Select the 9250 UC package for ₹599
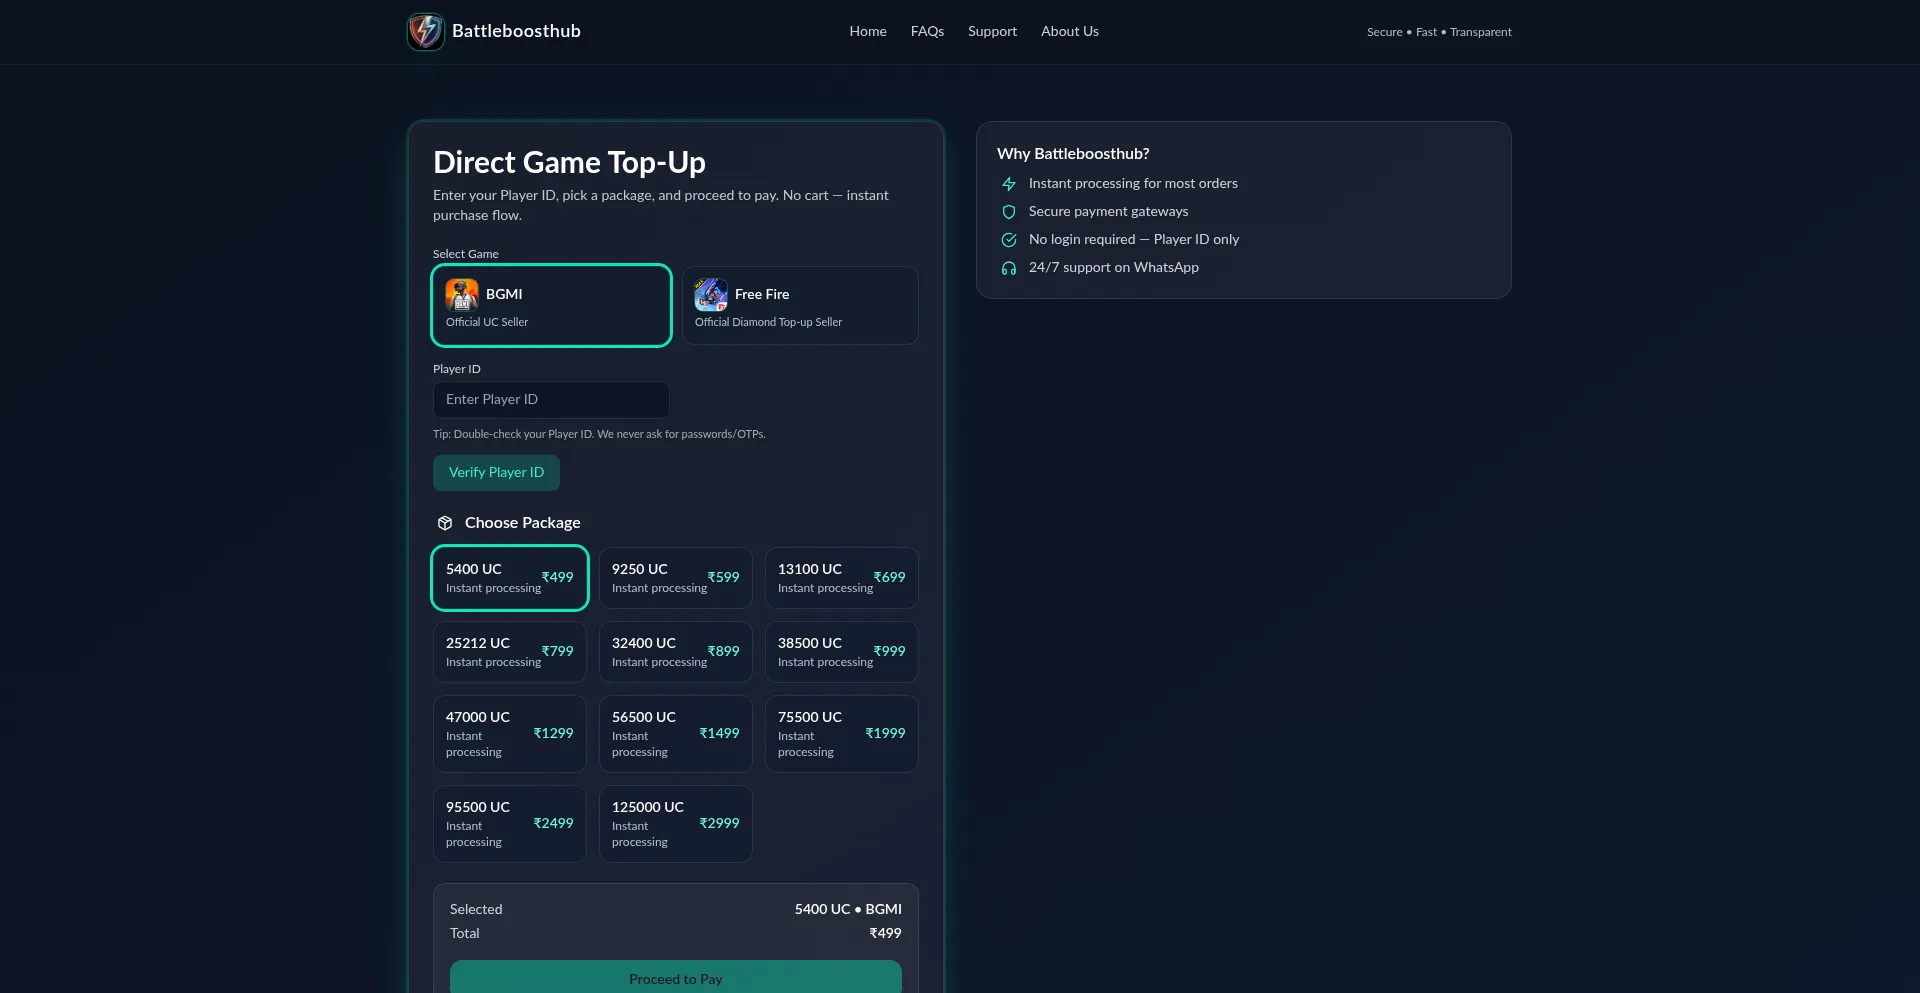Image resolution: width=1920 pixels, height=993 pixels. (675, 578)
